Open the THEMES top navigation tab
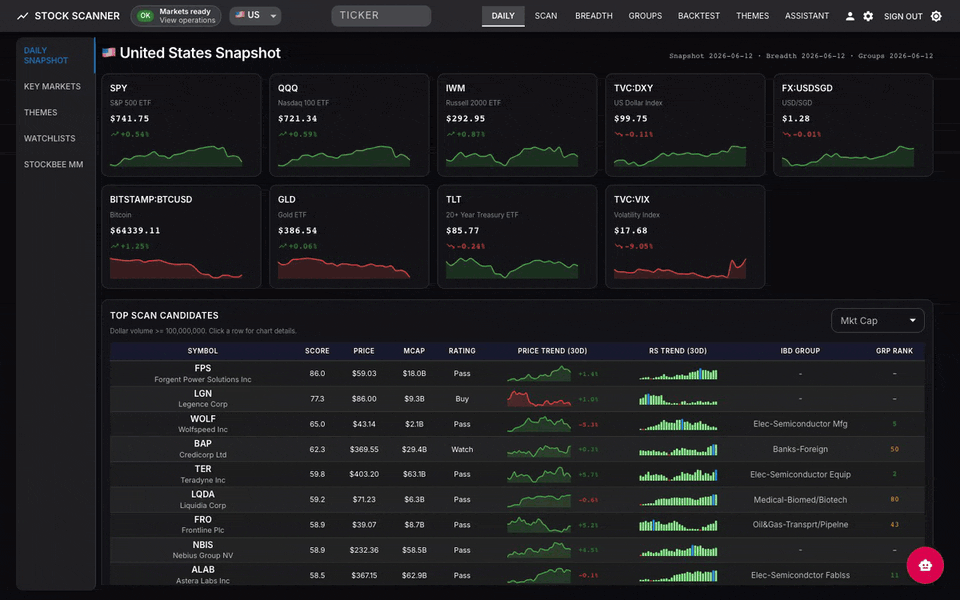This screenshot has height=600, width=960. click(752, 16)
